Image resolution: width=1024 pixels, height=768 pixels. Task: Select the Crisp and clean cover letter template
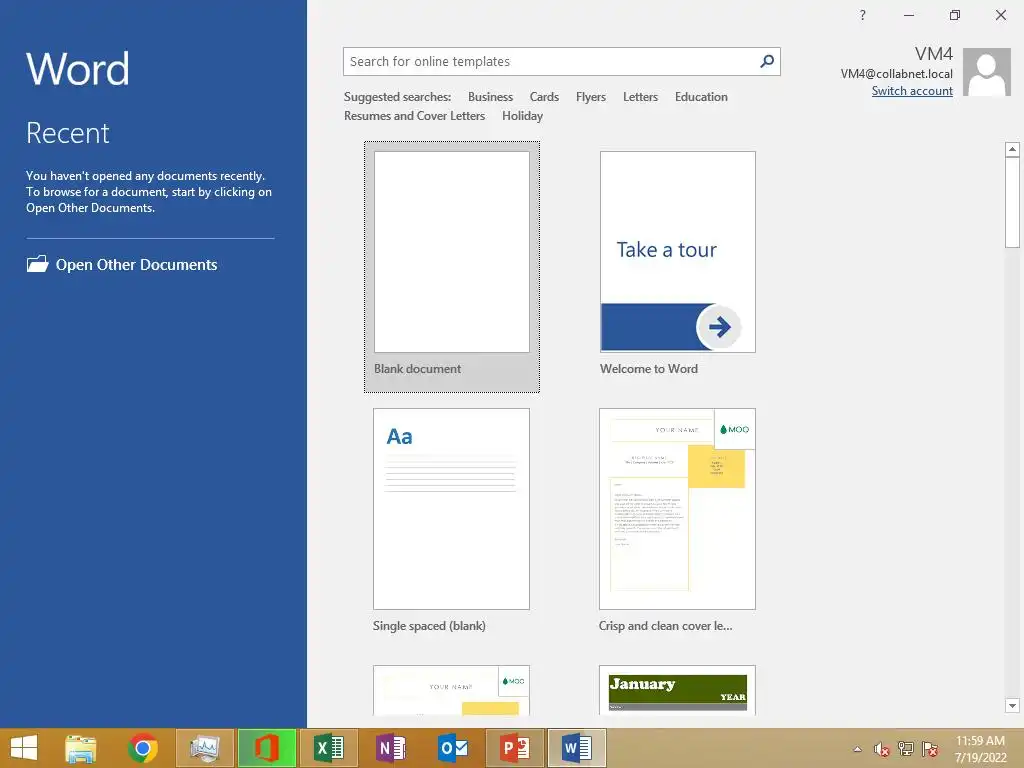coord(677,509)
